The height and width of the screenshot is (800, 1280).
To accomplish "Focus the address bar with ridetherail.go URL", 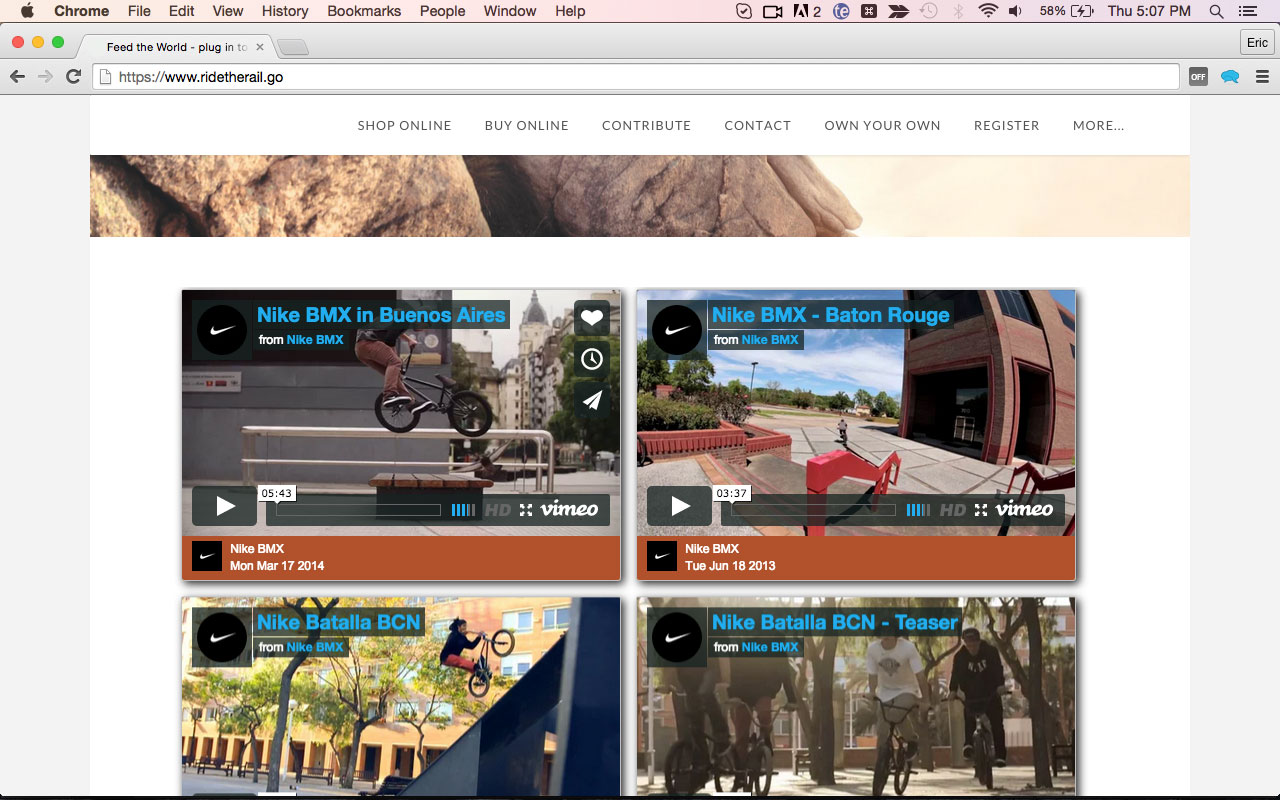I will pyautogui.click(x=636, y=77).
